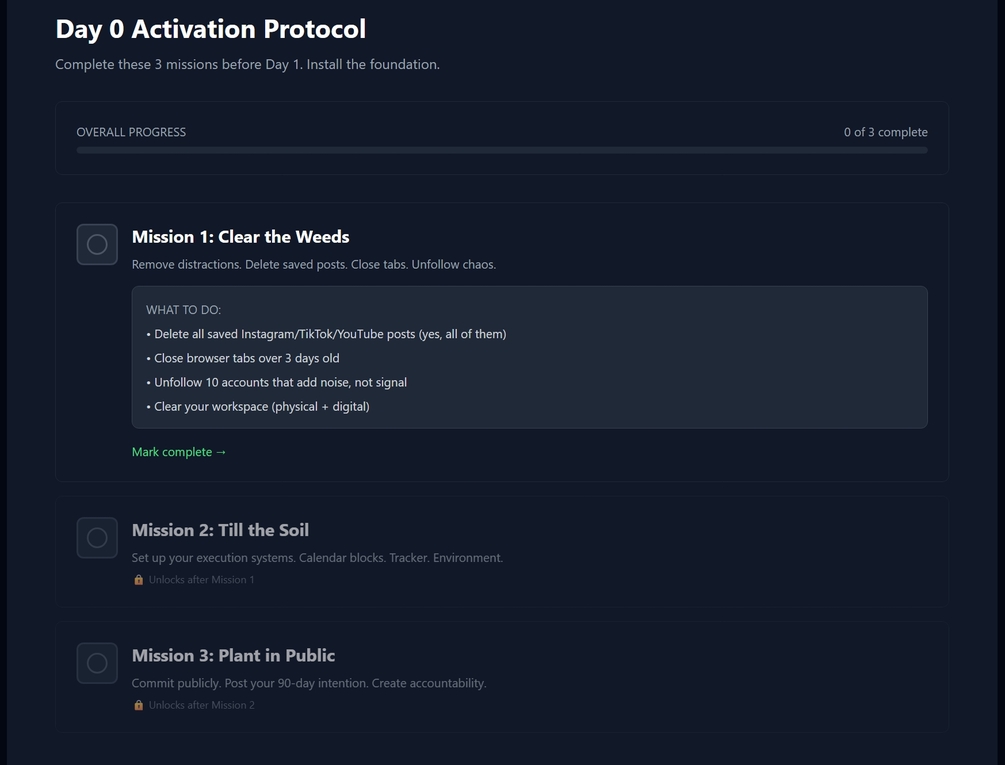Select the Close browser tabs item
The height and width of the screenshot is (765, 1005).
(x=246, y=358)
